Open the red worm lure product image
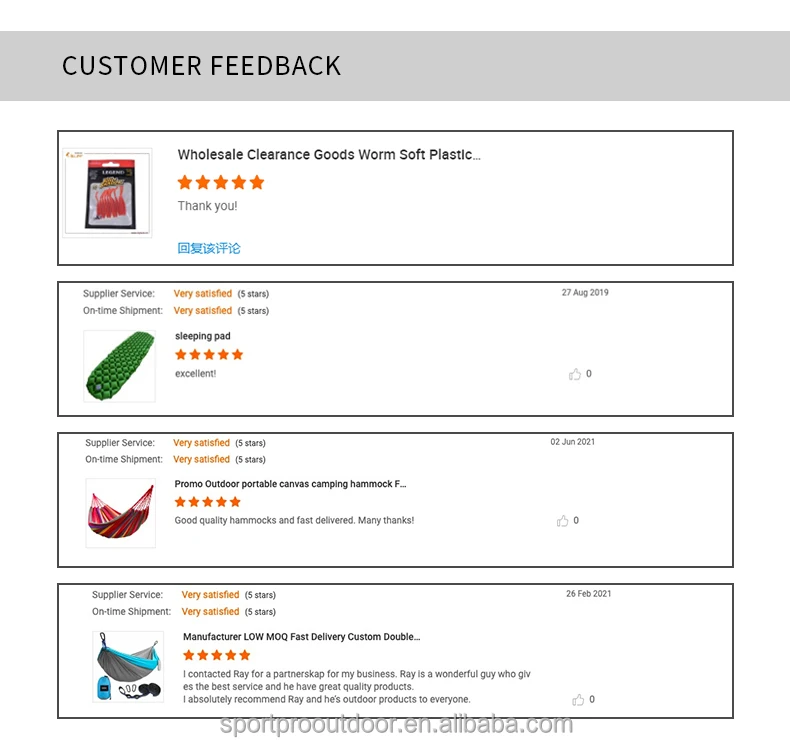 click(108, 193)
